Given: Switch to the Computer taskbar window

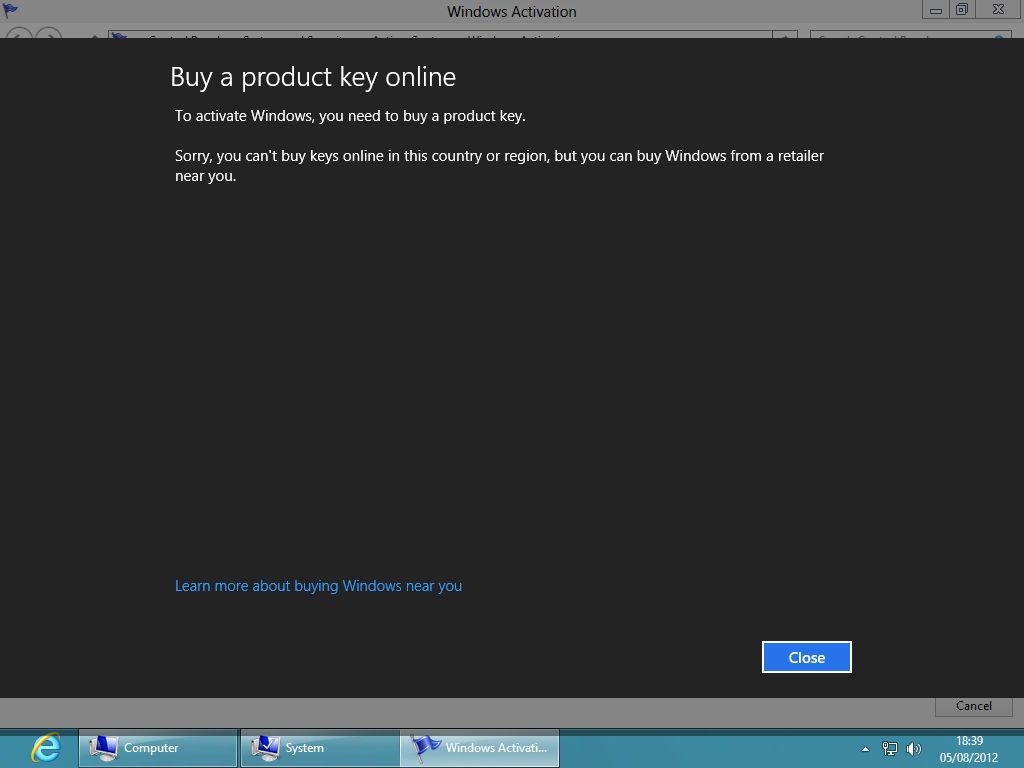Looking at the screenshot, I should click(x=158, y=748).
